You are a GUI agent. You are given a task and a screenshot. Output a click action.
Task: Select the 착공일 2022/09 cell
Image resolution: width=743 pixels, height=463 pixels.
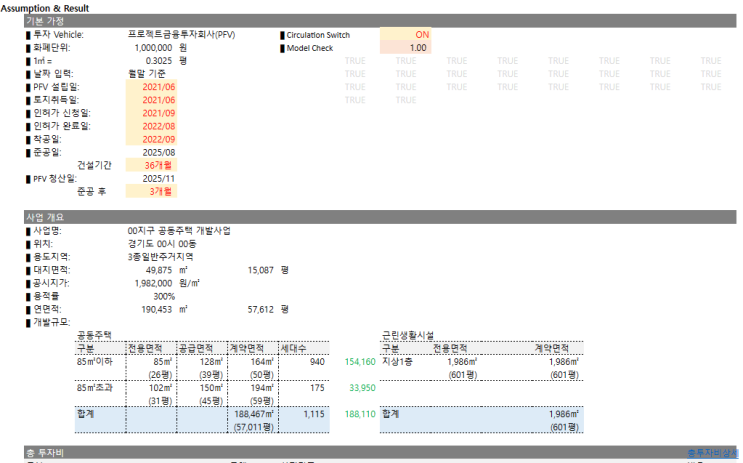coord(151,139)
